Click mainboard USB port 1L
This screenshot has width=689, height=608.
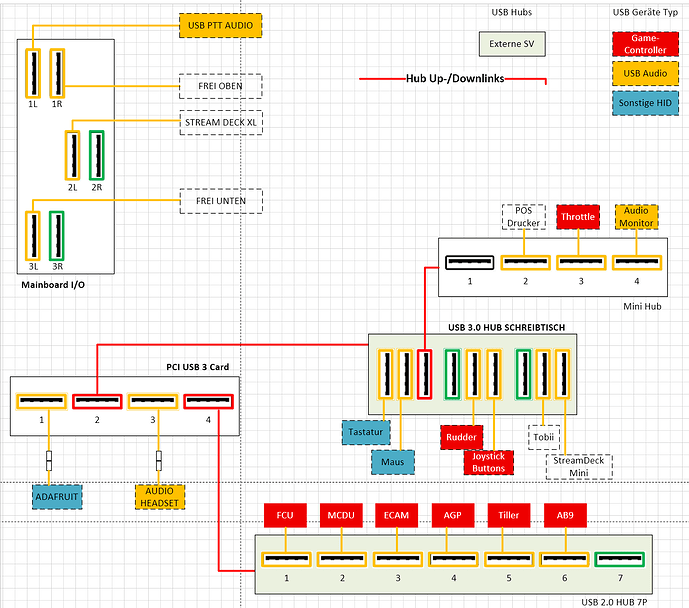(33, 73)
